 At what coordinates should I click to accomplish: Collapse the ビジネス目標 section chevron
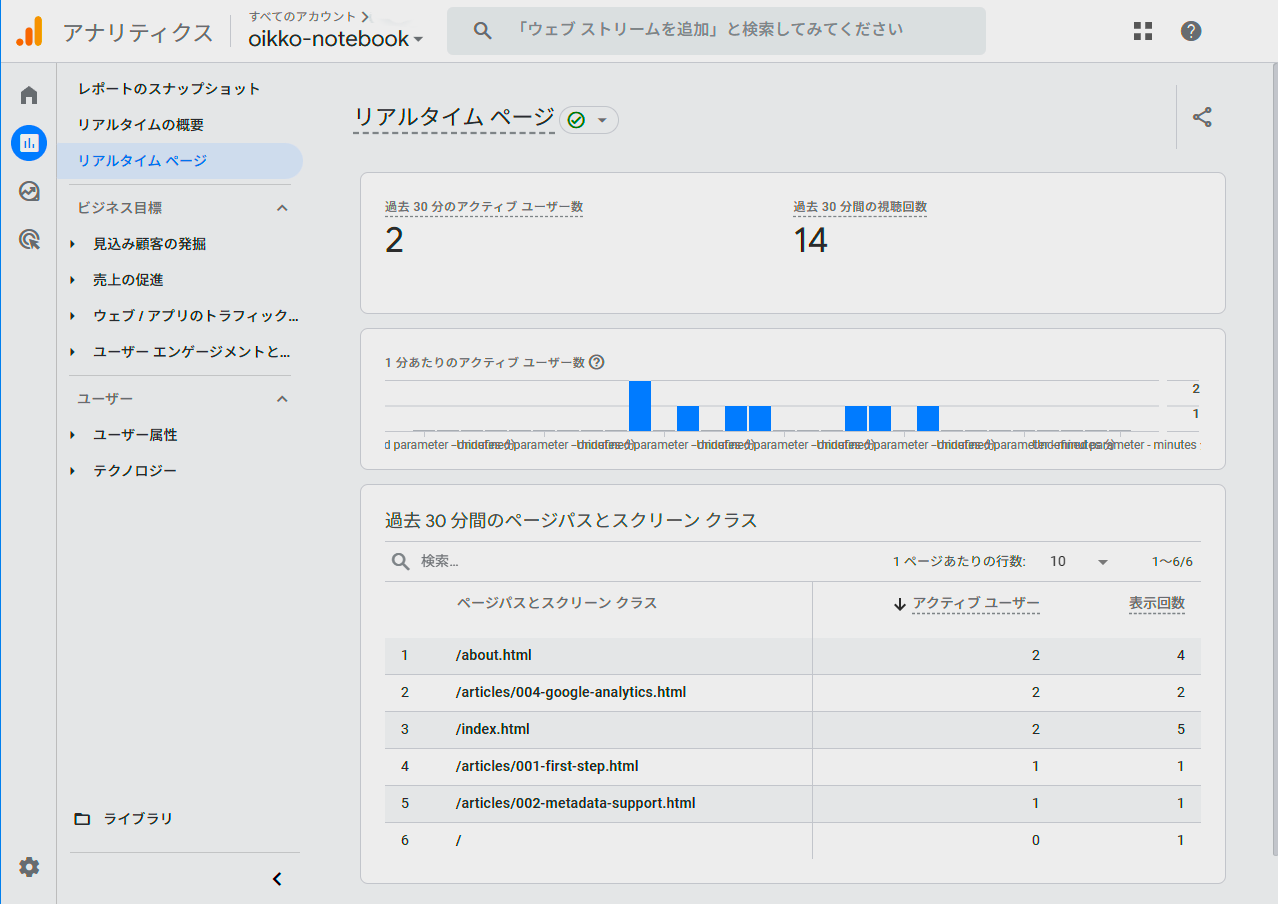(281, 207)
